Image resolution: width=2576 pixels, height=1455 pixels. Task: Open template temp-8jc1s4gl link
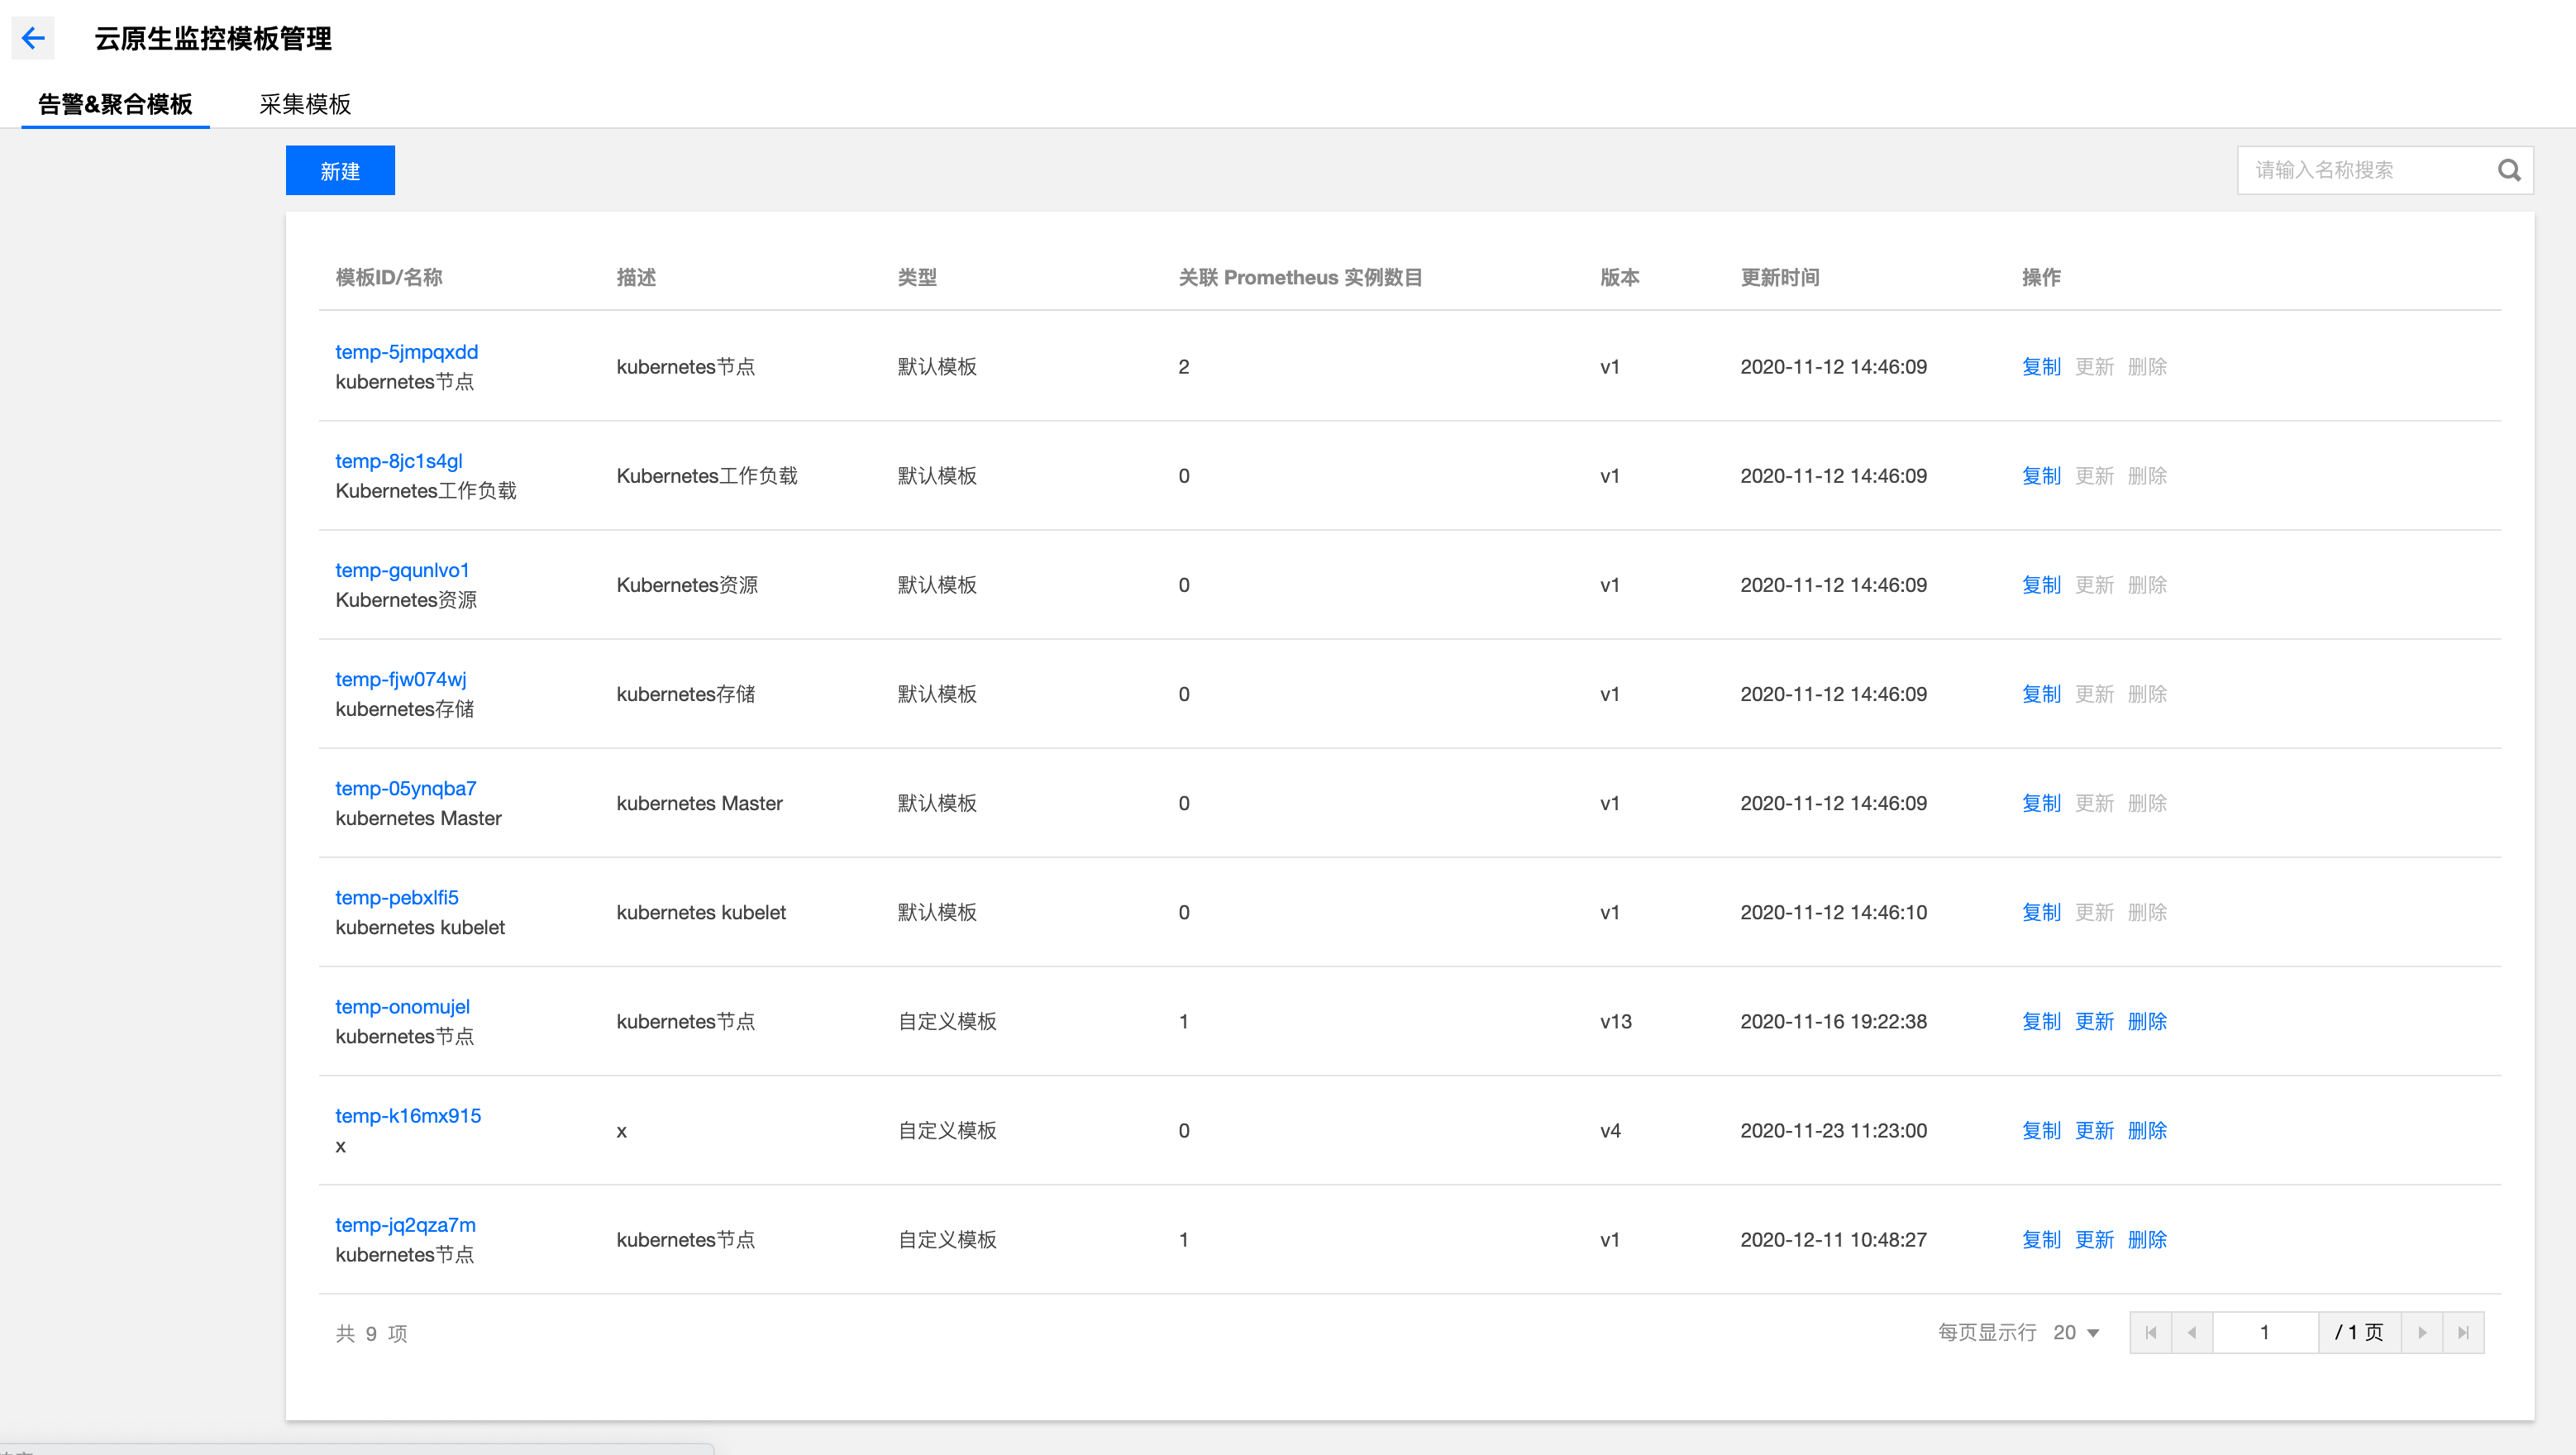(398, 461)
